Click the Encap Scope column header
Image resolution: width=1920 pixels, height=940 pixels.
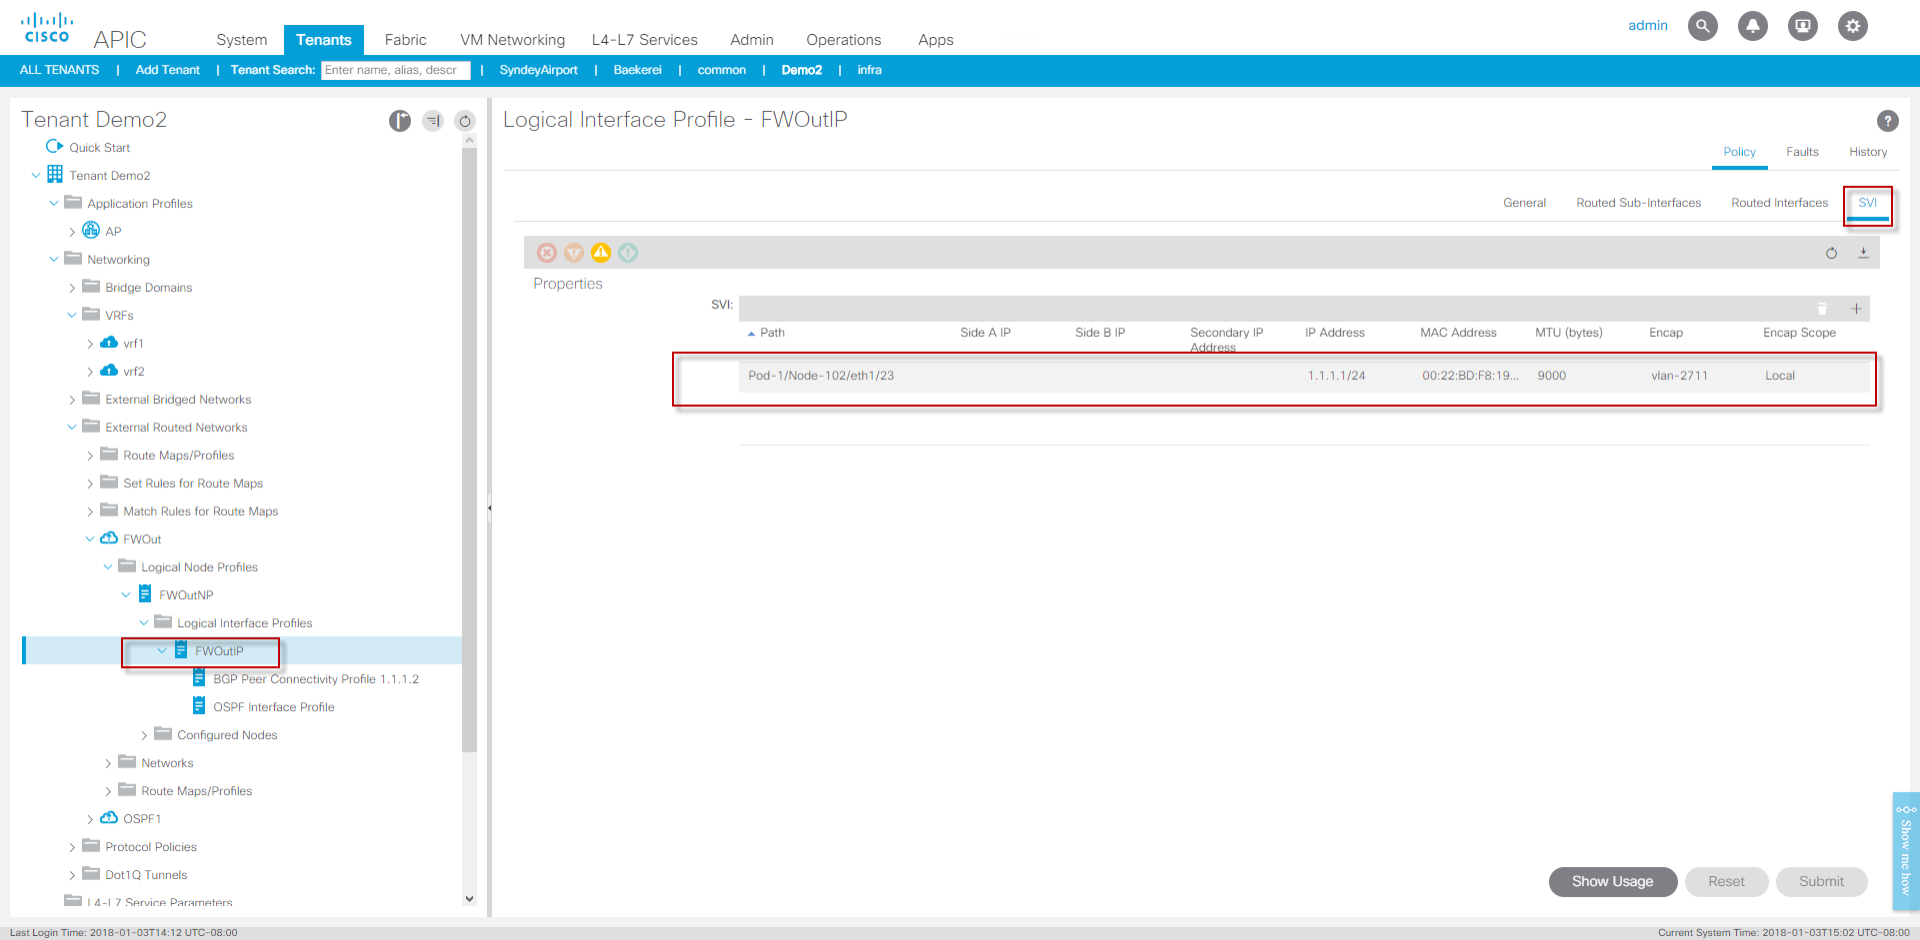pyautogui.click(x=1799, y=333)
